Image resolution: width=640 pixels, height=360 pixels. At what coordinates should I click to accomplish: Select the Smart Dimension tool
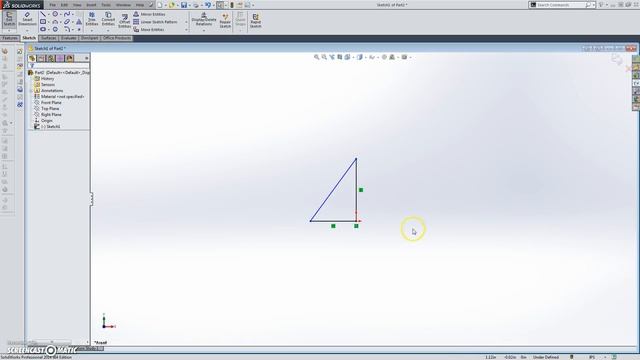tap(27, 19)
